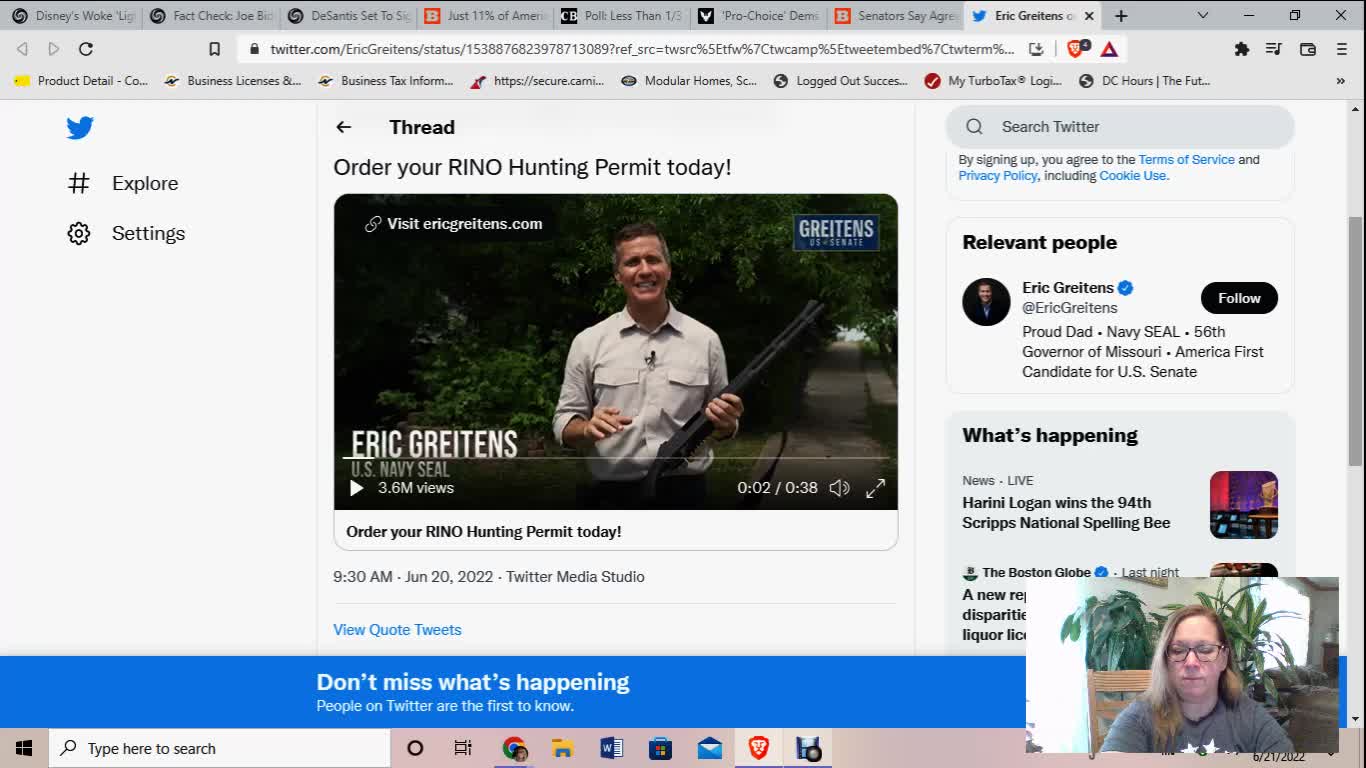Visit ericgreitens.com link on video

click(454, 224)
